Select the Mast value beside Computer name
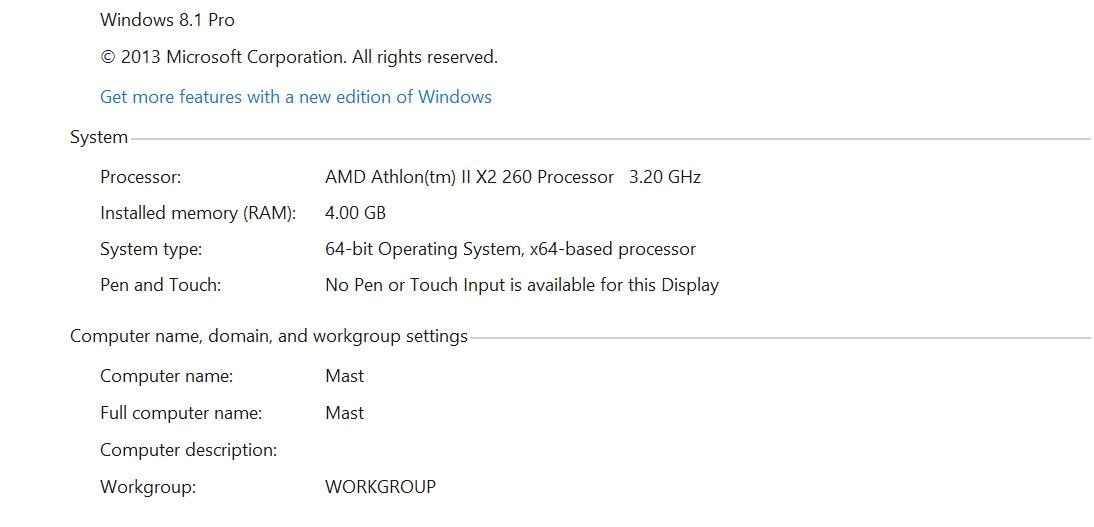 (345, 376)
